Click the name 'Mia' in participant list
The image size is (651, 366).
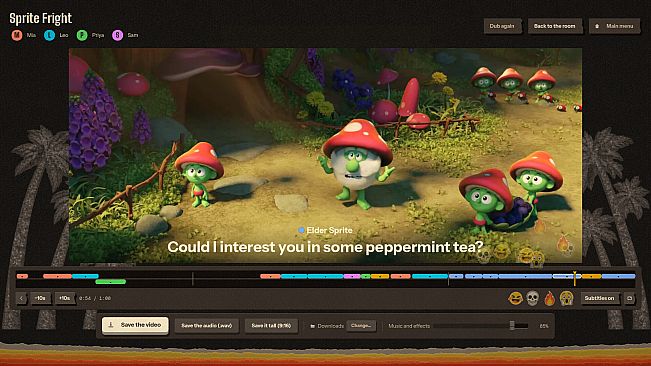(31, 35)
